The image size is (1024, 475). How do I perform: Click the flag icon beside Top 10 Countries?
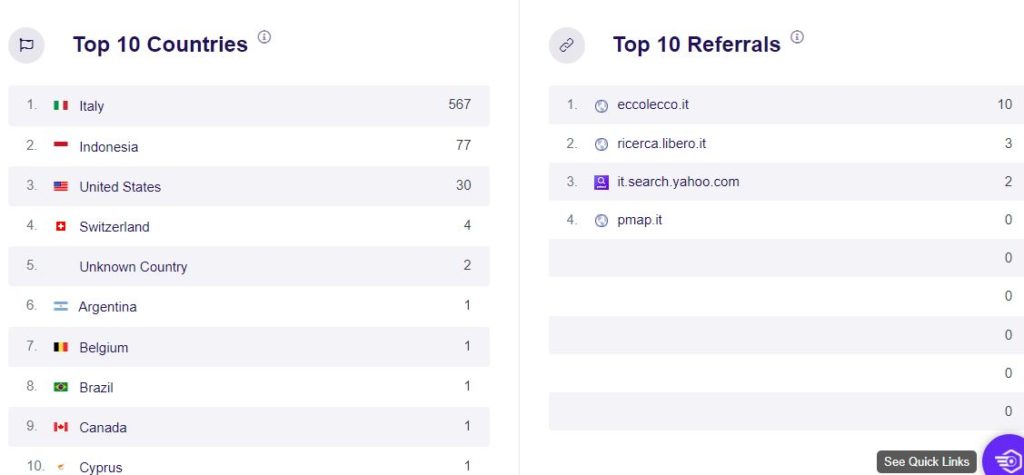click(x=26, y=45)
